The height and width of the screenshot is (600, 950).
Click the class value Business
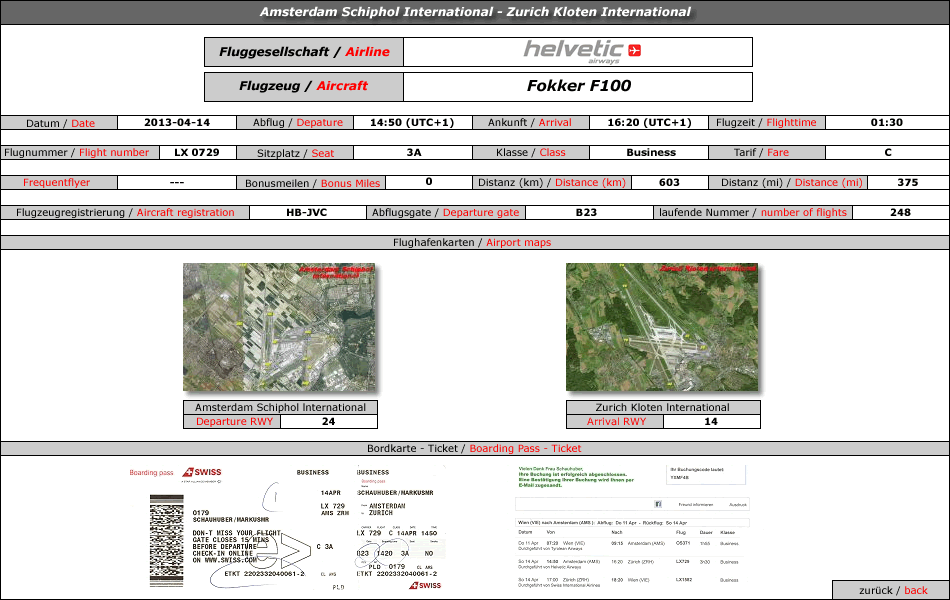(651, 153)
